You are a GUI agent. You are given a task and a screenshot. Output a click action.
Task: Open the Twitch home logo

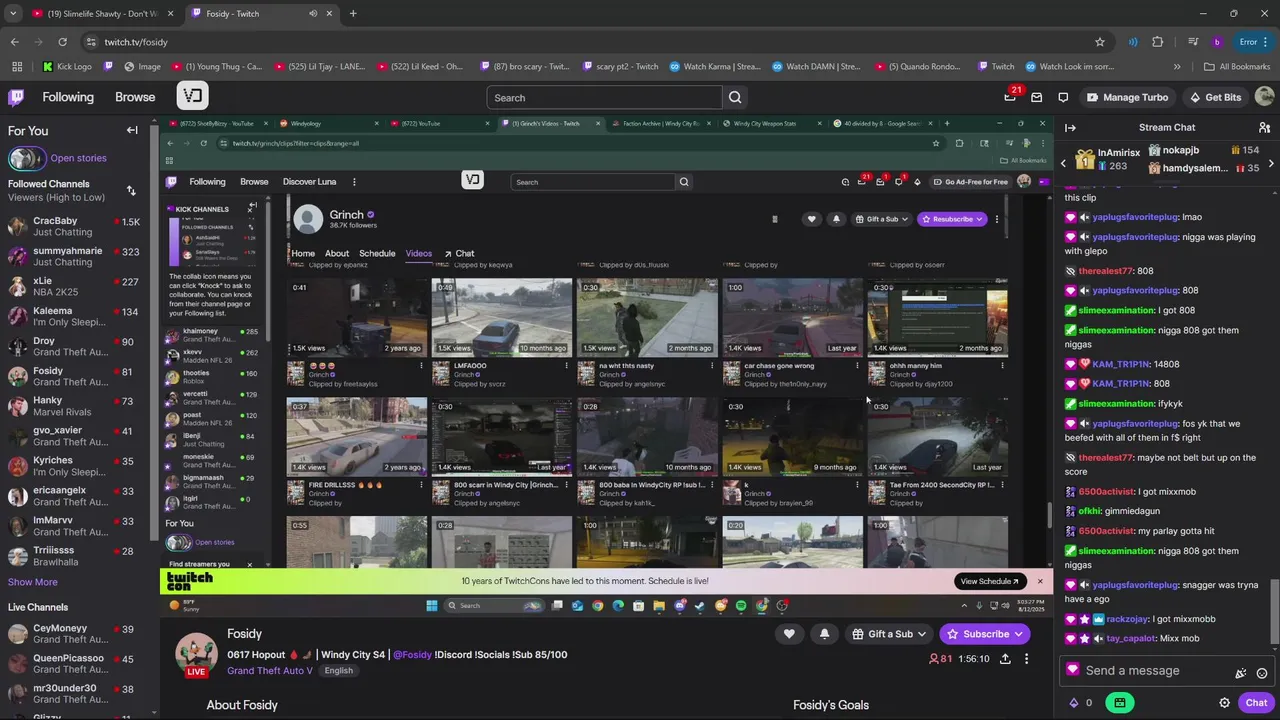(x=16, y=97)
